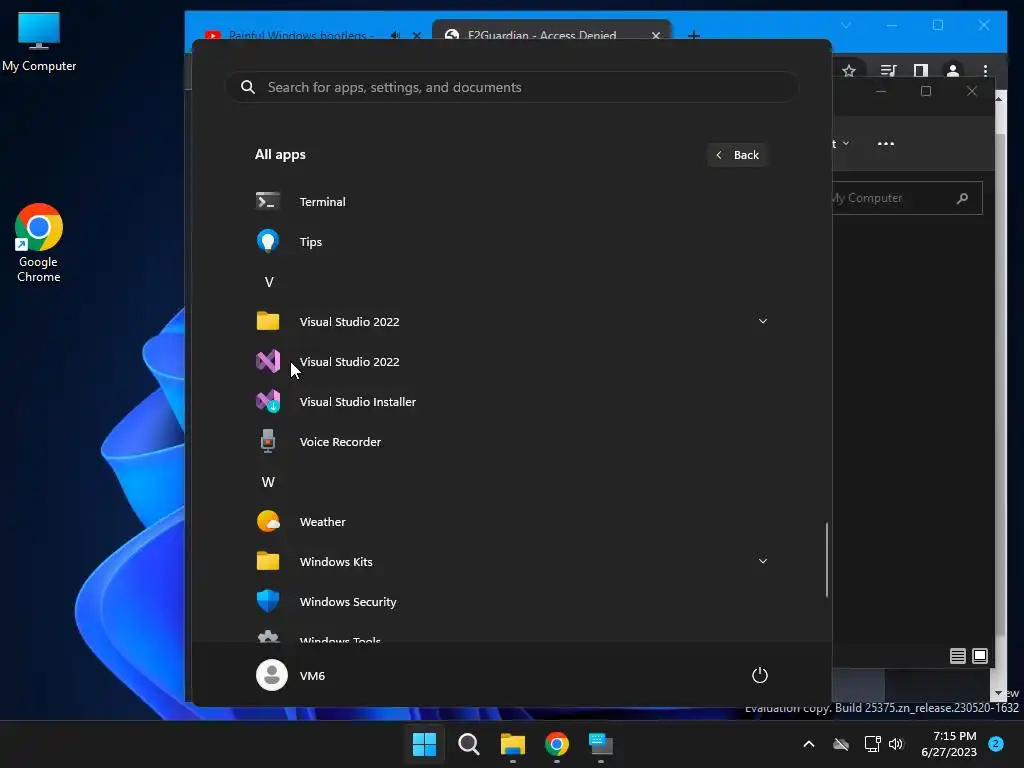
Task: Switch File Explorer to details view icon
Action: pyautogui.click(x=957, y=656)
